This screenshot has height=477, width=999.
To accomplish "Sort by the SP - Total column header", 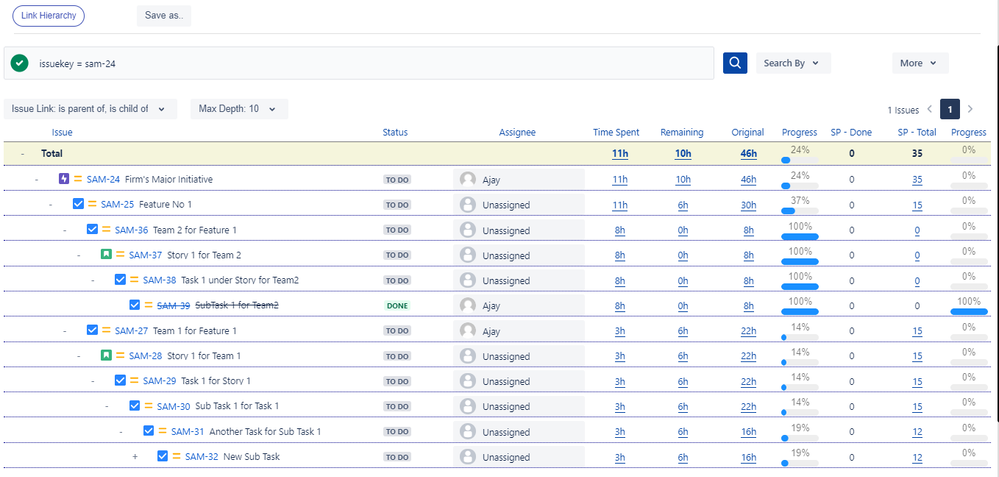I will (x=916, y=132).
